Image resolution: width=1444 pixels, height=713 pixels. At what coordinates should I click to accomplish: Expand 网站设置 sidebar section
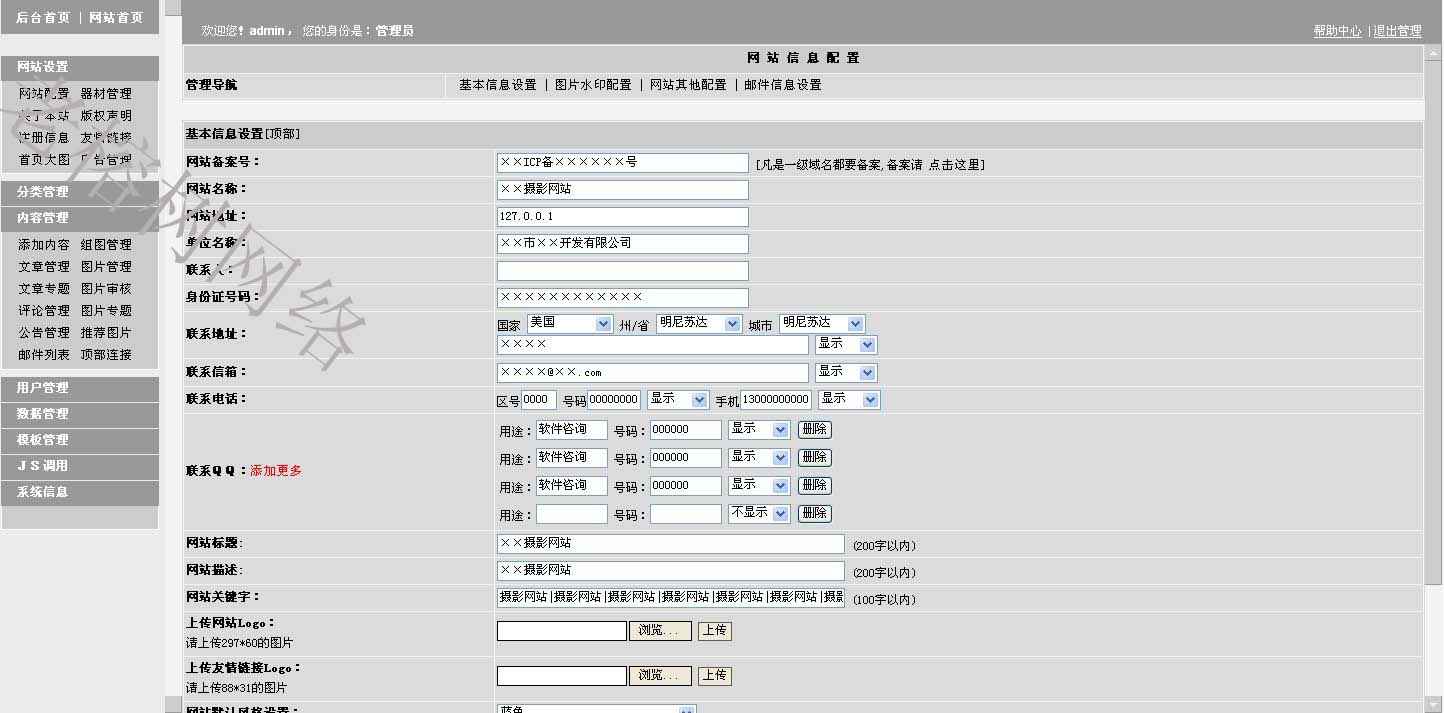(x=80, y=67)
